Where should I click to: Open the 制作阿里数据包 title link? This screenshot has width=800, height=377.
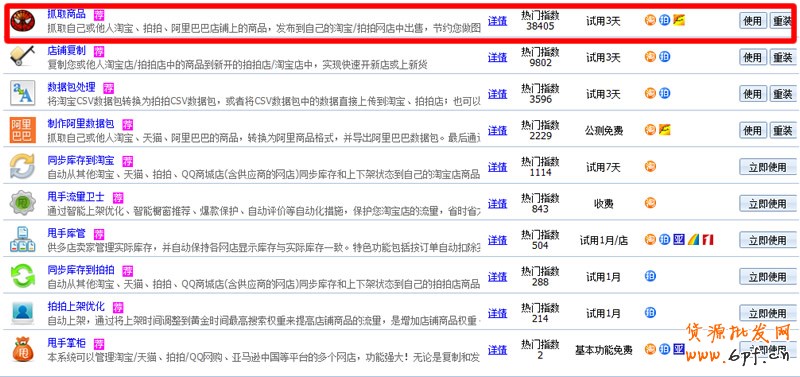pyautogui.click(x=81, y=124)
